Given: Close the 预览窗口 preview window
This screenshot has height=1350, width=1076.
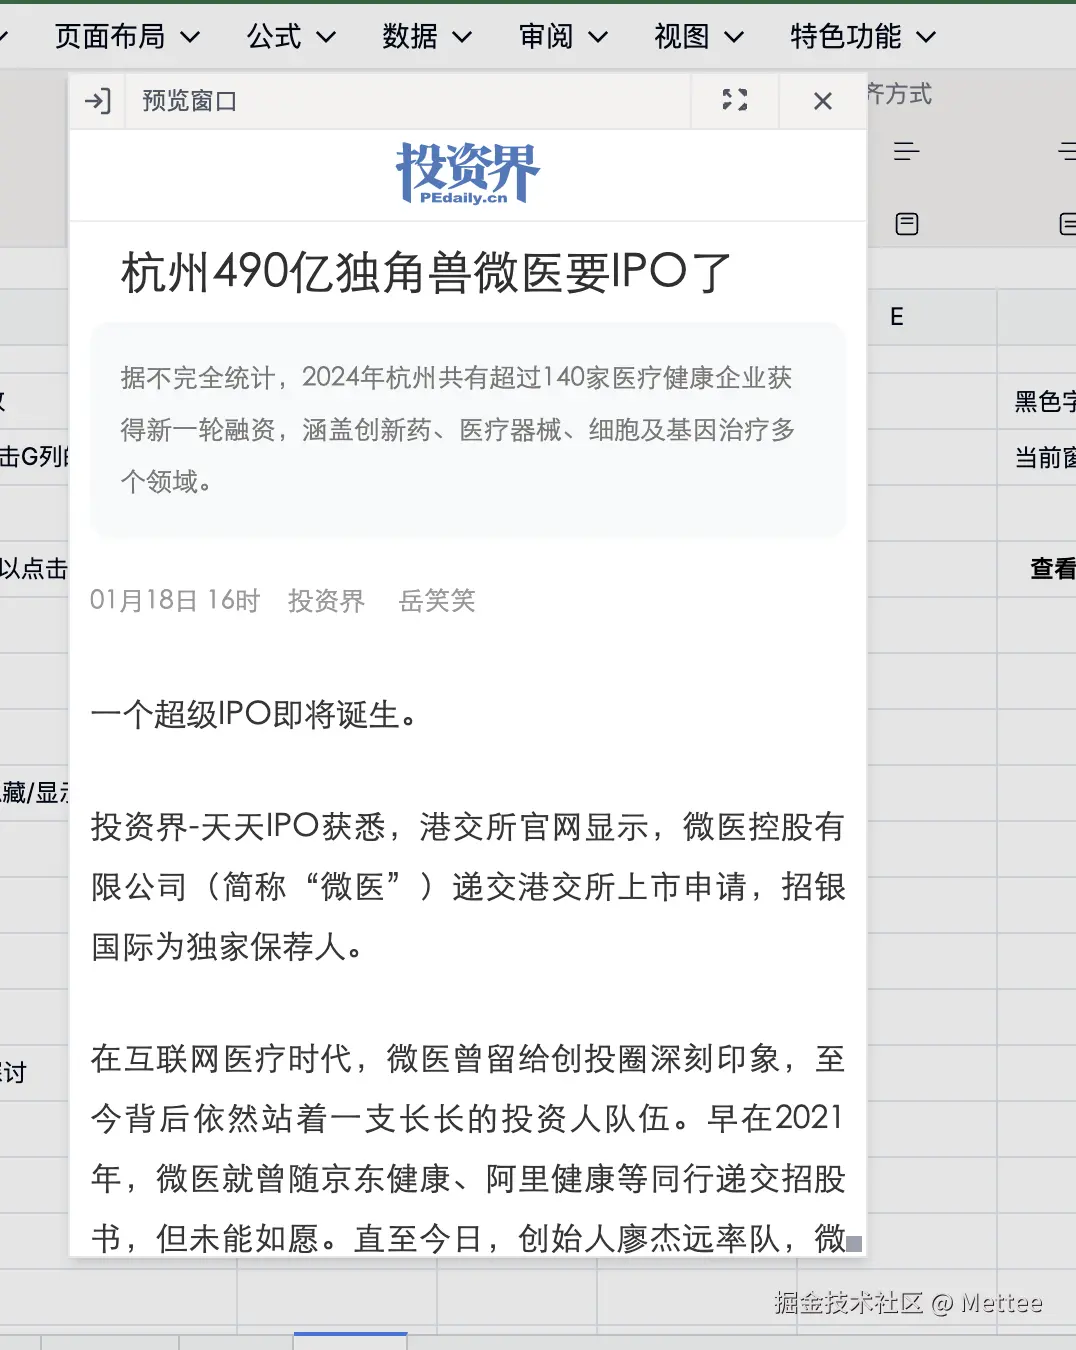Looking at the screenshot, I should [822, 100].
